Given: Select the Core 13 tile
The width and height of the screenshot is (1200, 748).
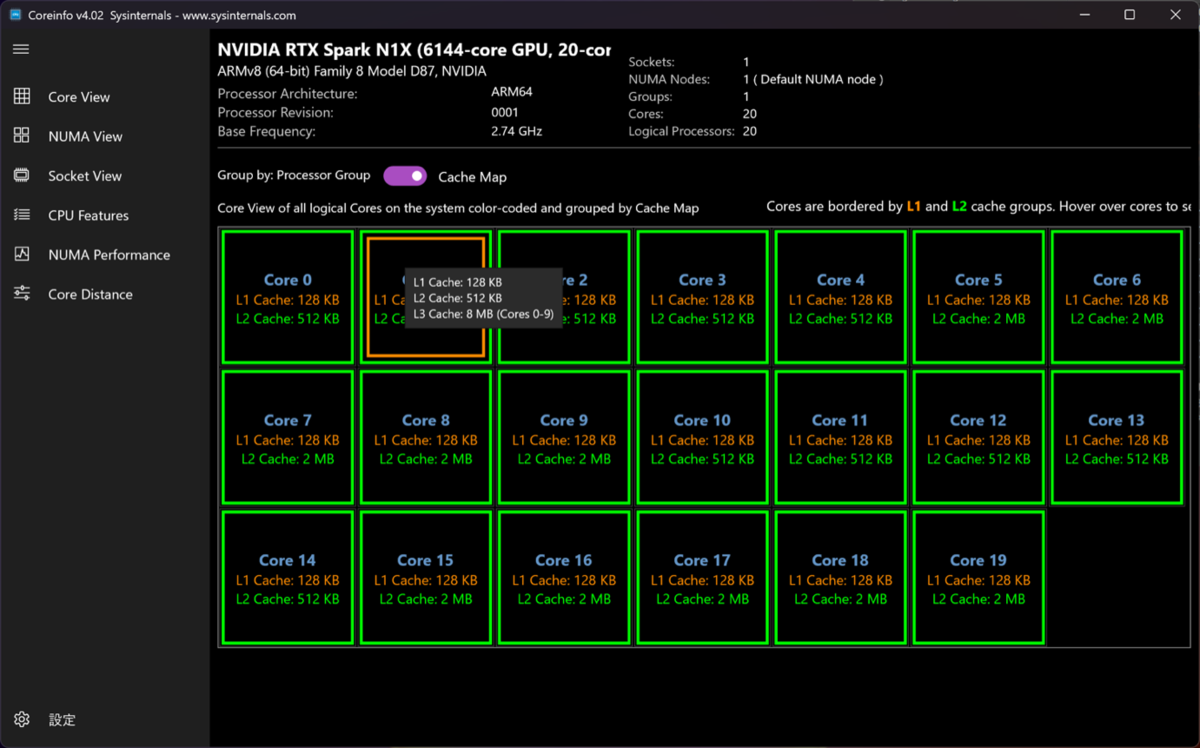Looking at the screenshot, I should [x=1116, y=437].
